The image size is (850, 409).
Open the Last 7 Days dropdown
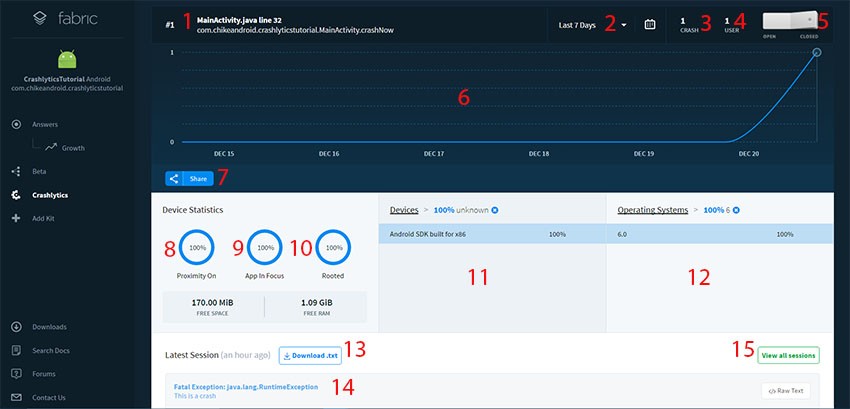(593, 25)
